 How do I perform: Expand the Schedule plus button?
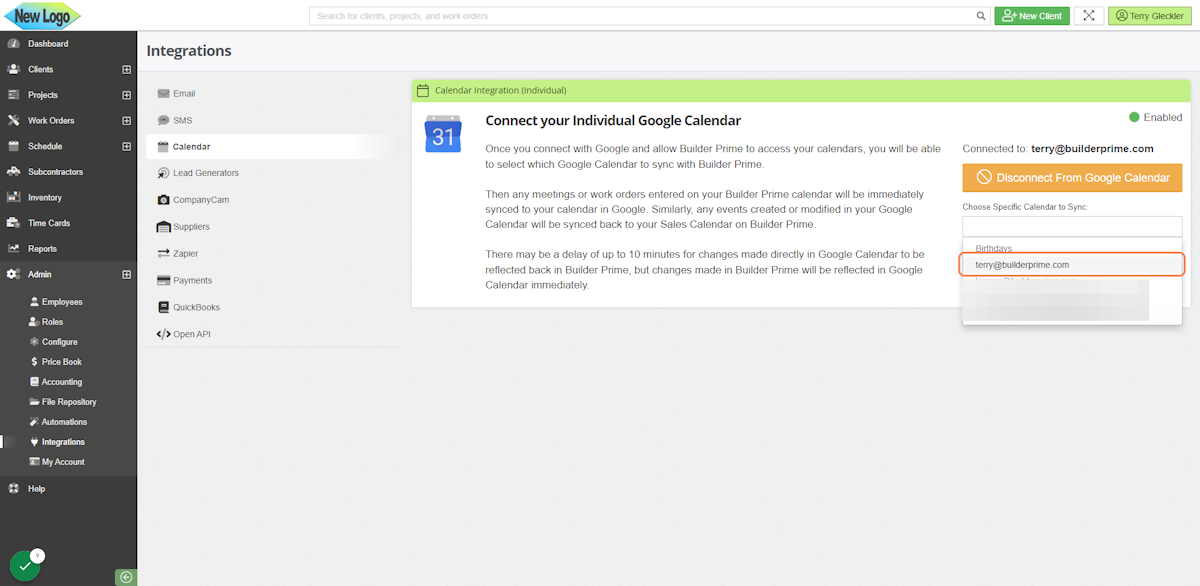127,146
